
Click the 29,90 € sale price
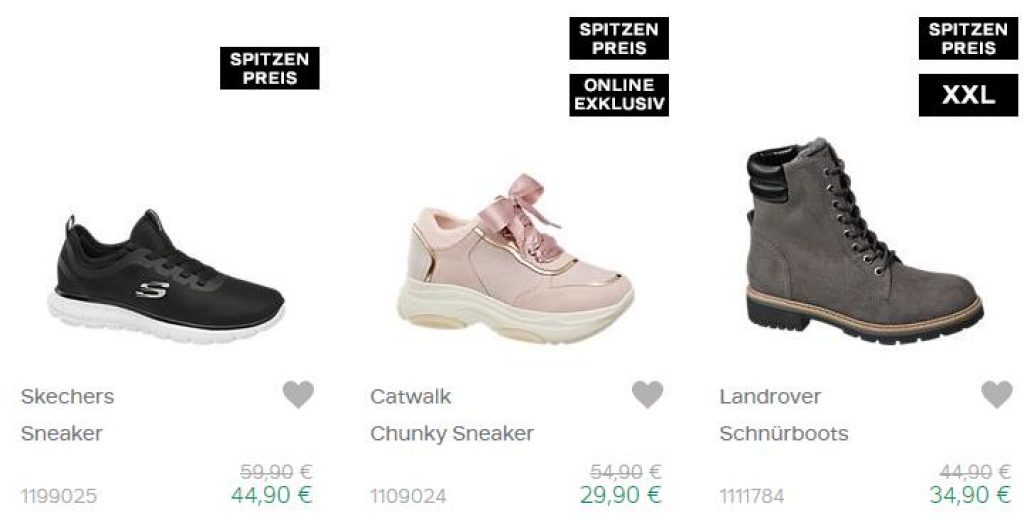pyautogui.click(x=621, y=495)
